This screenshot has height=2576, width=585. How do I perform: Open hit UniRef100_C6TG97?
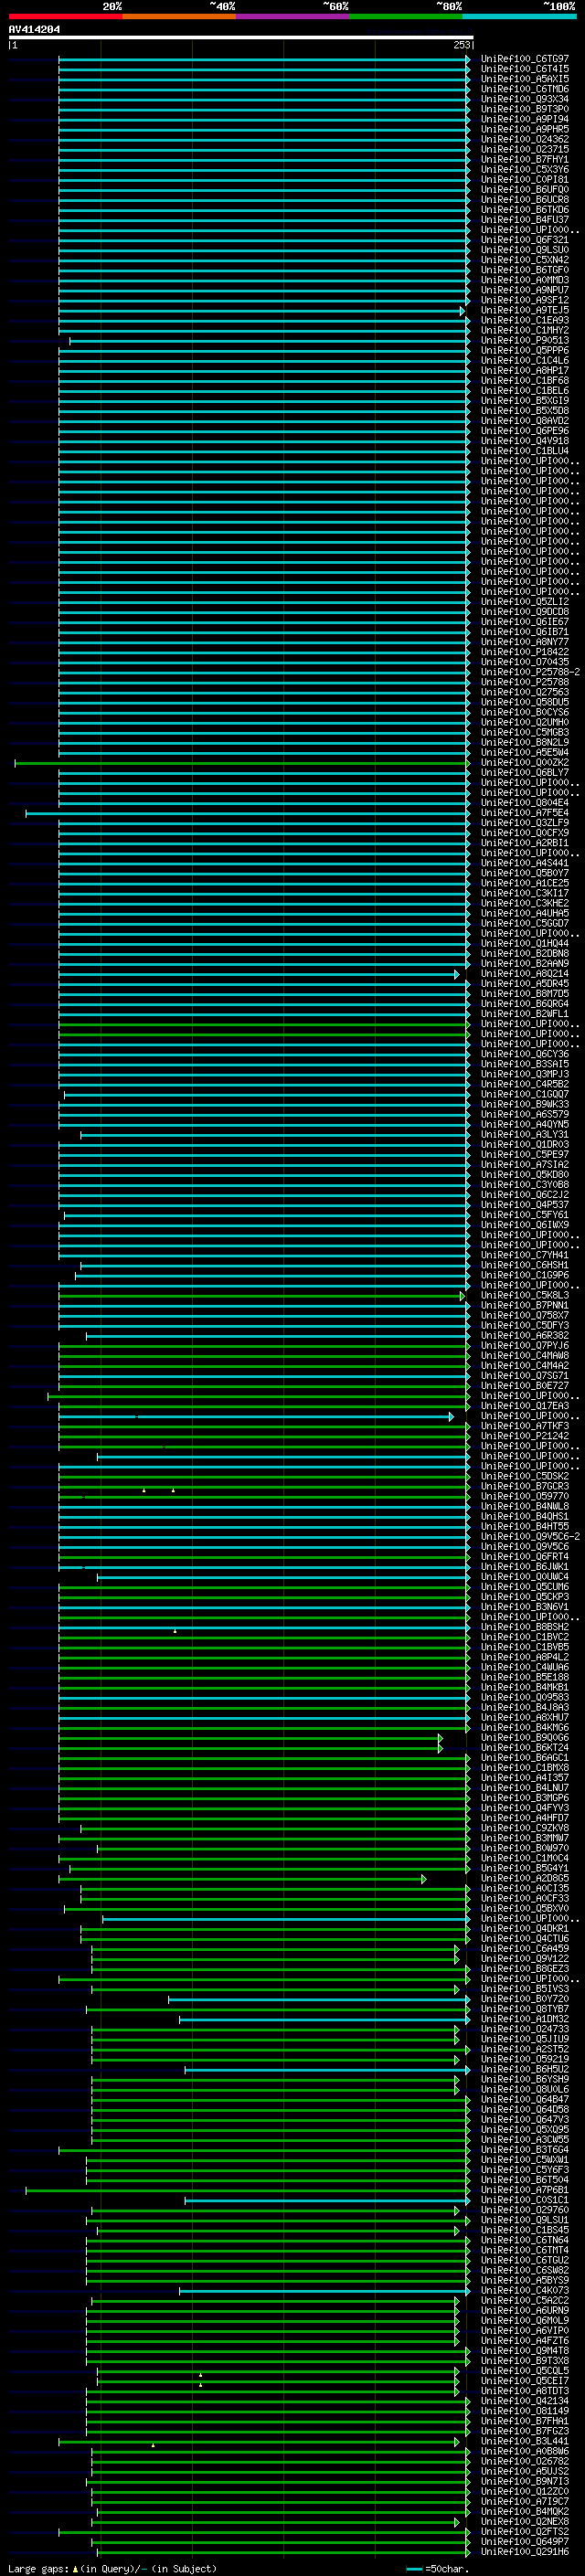(x=525, y=59)
